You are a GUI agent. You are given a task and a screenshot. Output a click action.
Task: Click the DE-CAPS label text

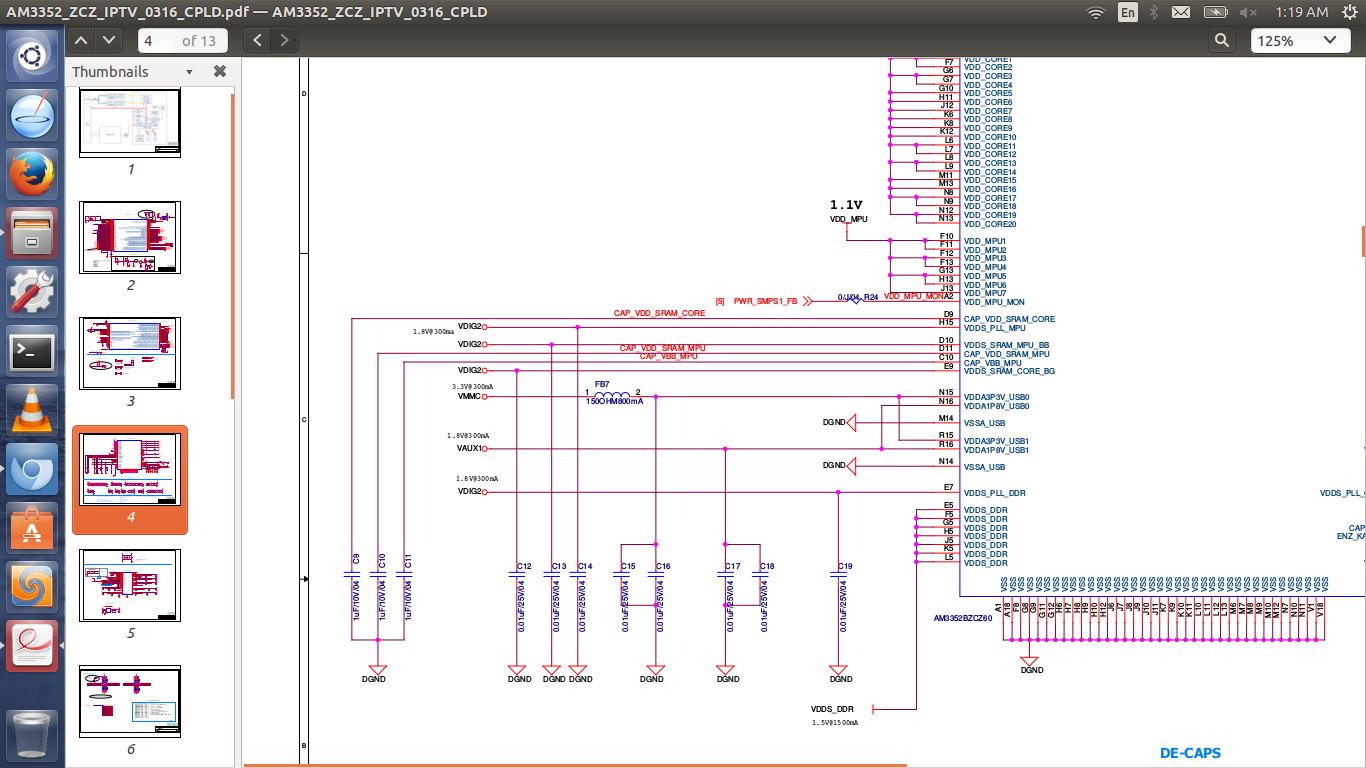pos(1190,753)
